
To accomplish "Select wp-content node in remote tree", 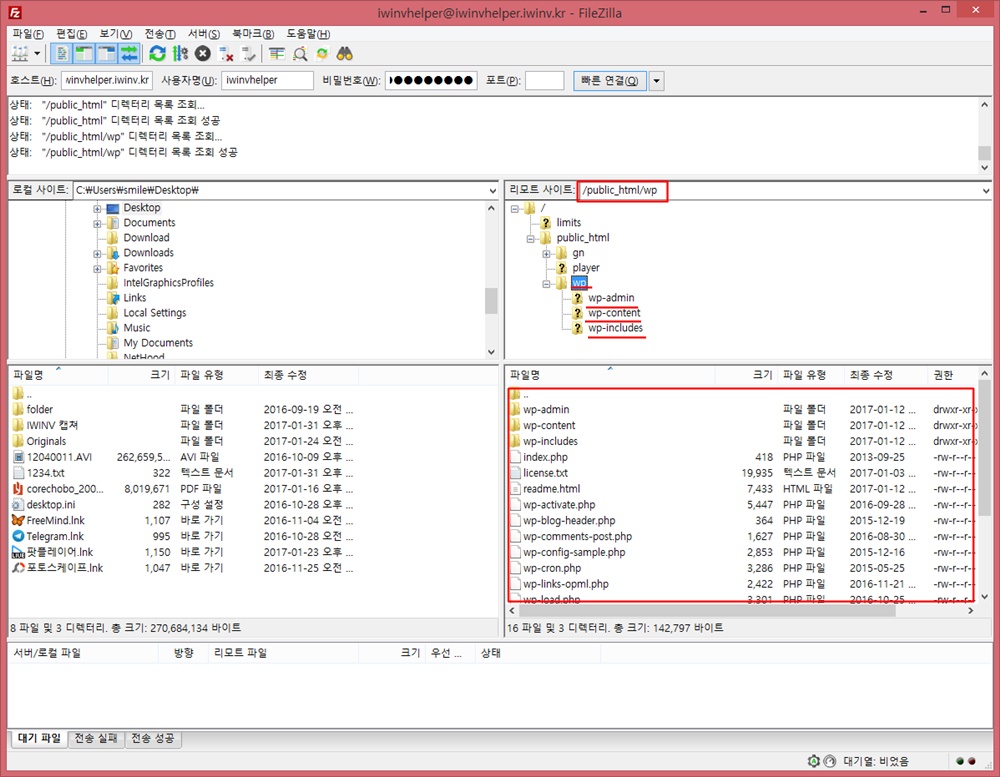I will coord(614,313).
